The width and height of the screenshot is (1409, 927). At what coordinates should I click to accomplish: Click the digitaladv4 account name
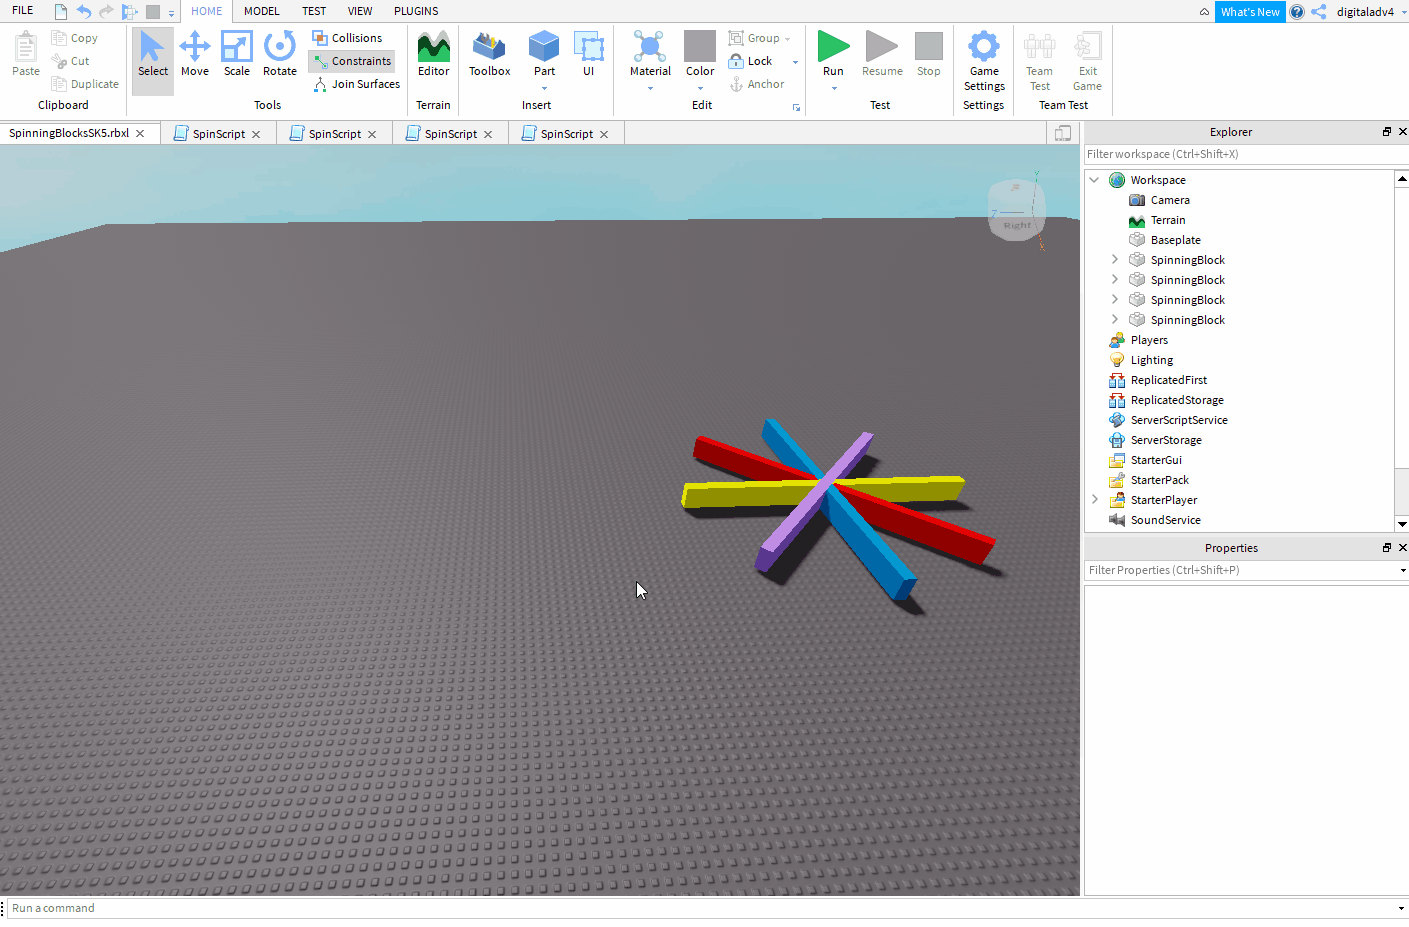click(x=1365, y=12)
